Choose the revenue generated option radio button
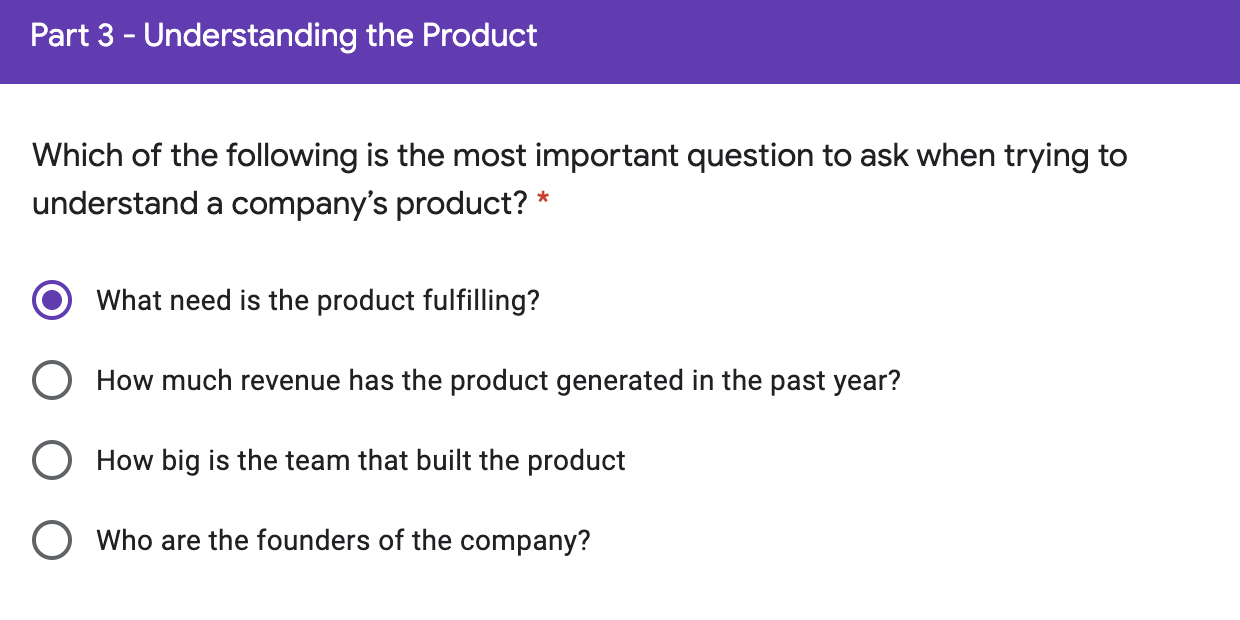This screenshot has width=1240, height=620. [x=52, y=381]
